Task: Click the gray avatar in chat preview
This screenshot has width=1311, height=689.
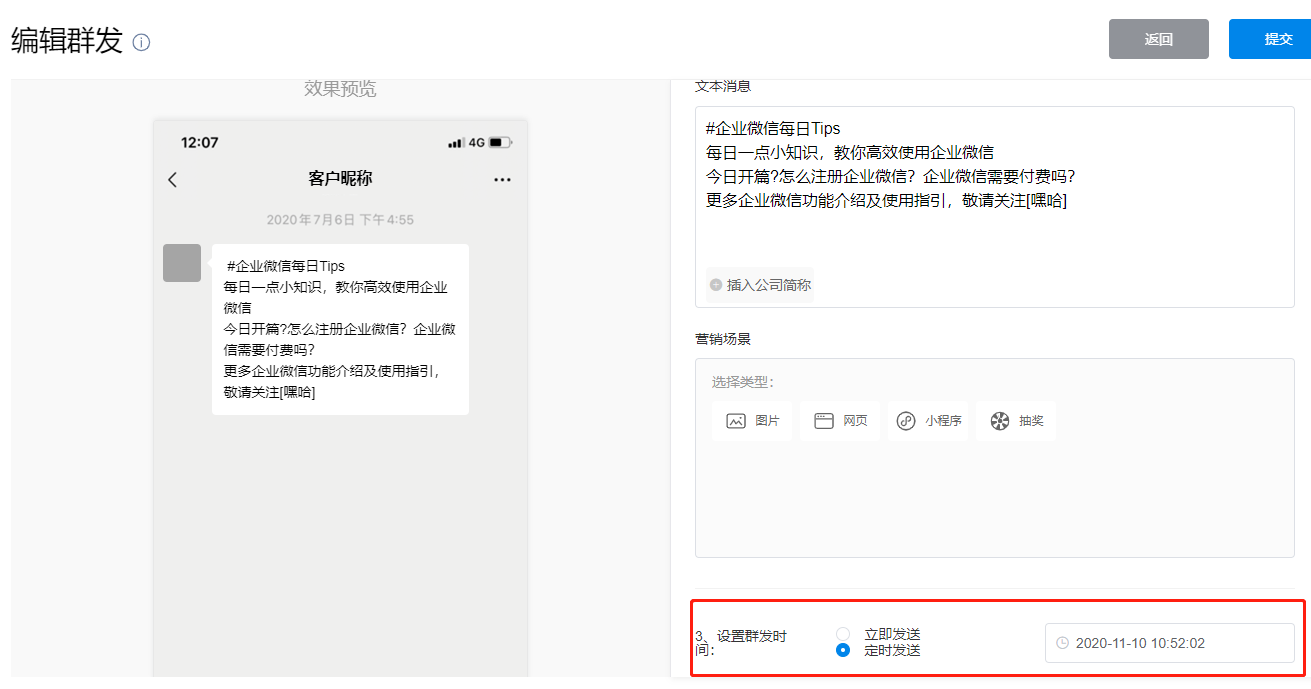Action: click(x=182, y=263)
